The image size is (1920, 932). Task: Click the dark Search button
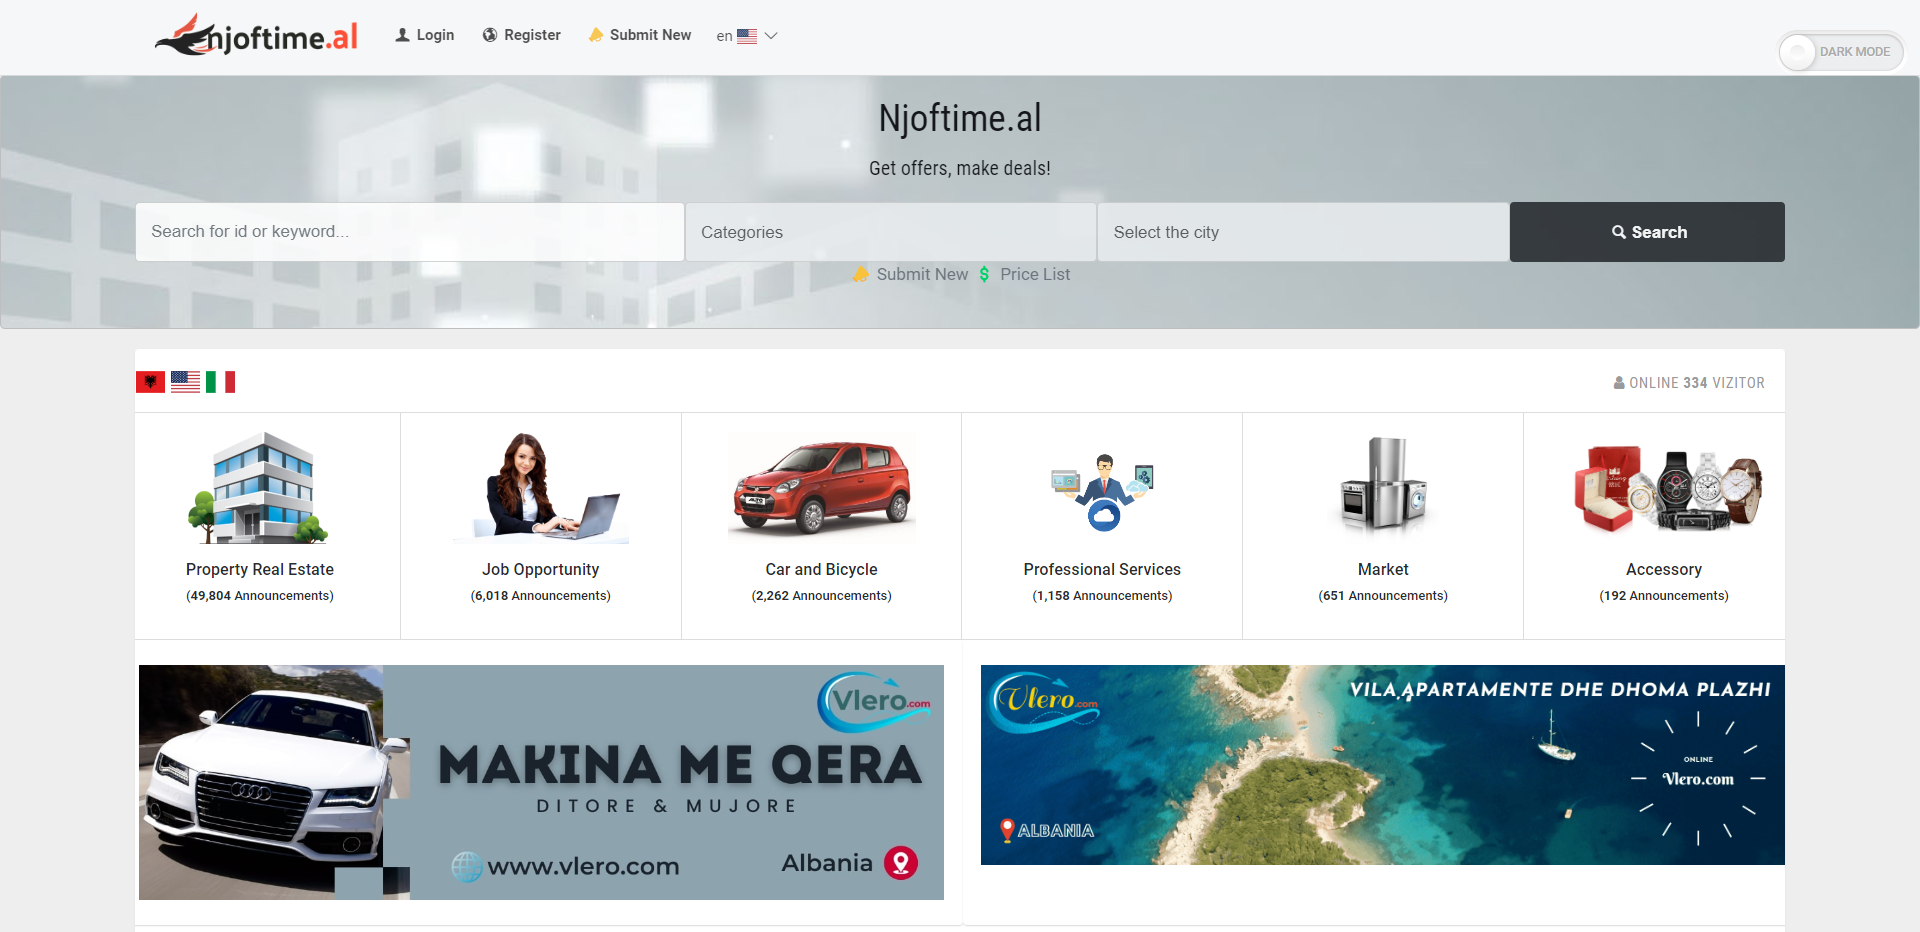[x=1647, y=232]
